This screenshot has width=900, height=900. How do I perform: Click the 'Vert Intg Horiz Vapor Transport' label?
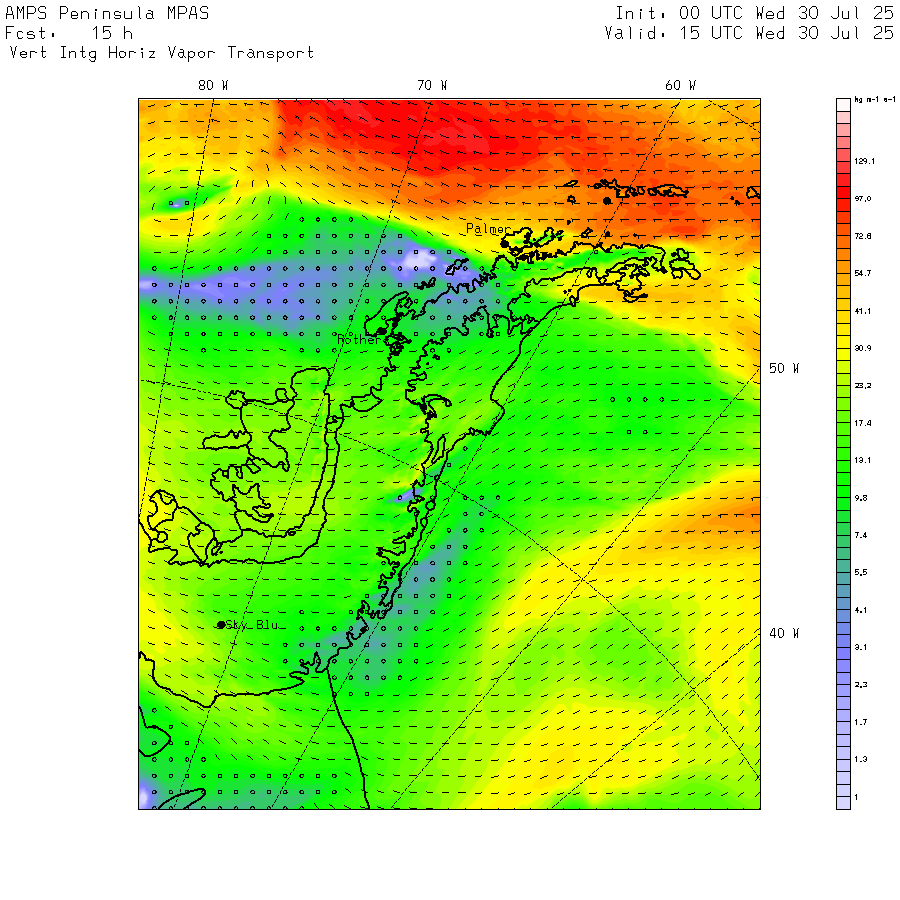point(162,53)
